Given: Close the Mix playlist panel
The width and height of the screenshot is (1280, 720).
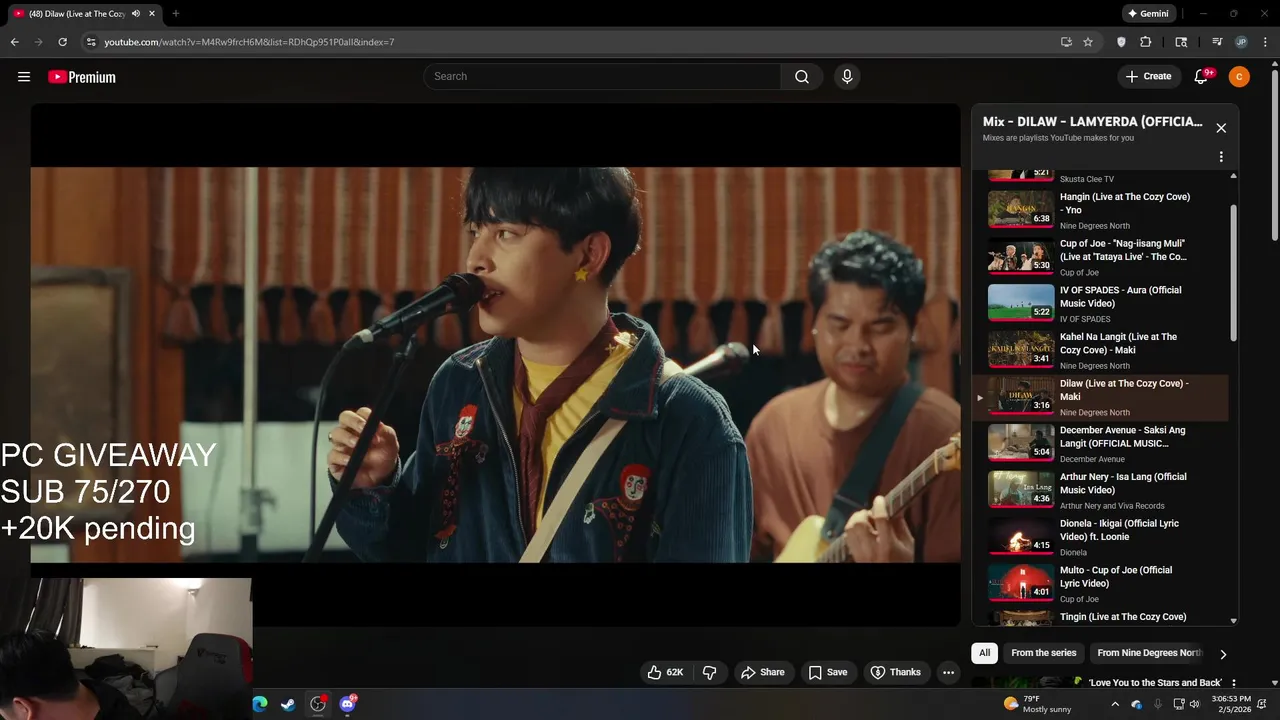Looking at the screenshot, I should (1221, 128).
